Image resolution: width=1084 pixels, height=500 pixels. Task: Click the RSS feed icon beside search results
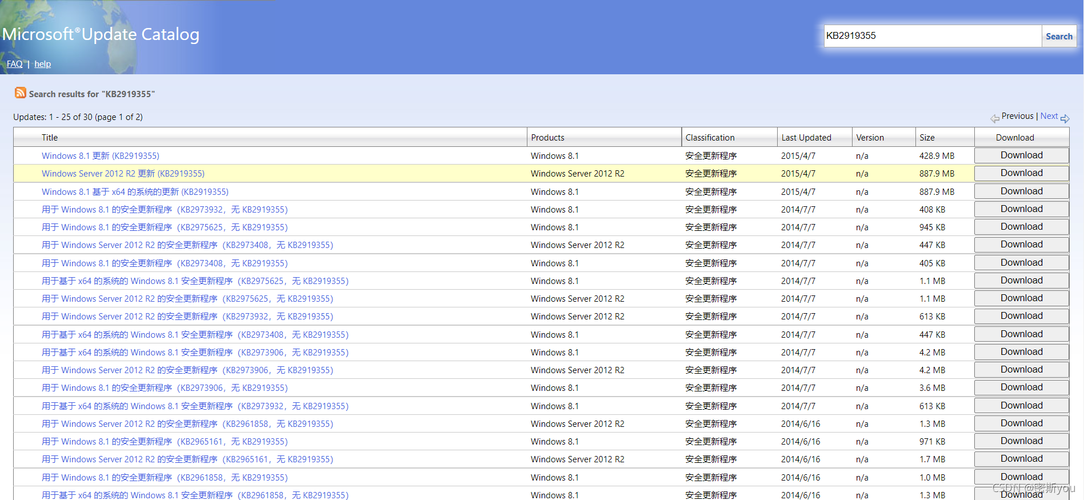click(20, 93)
